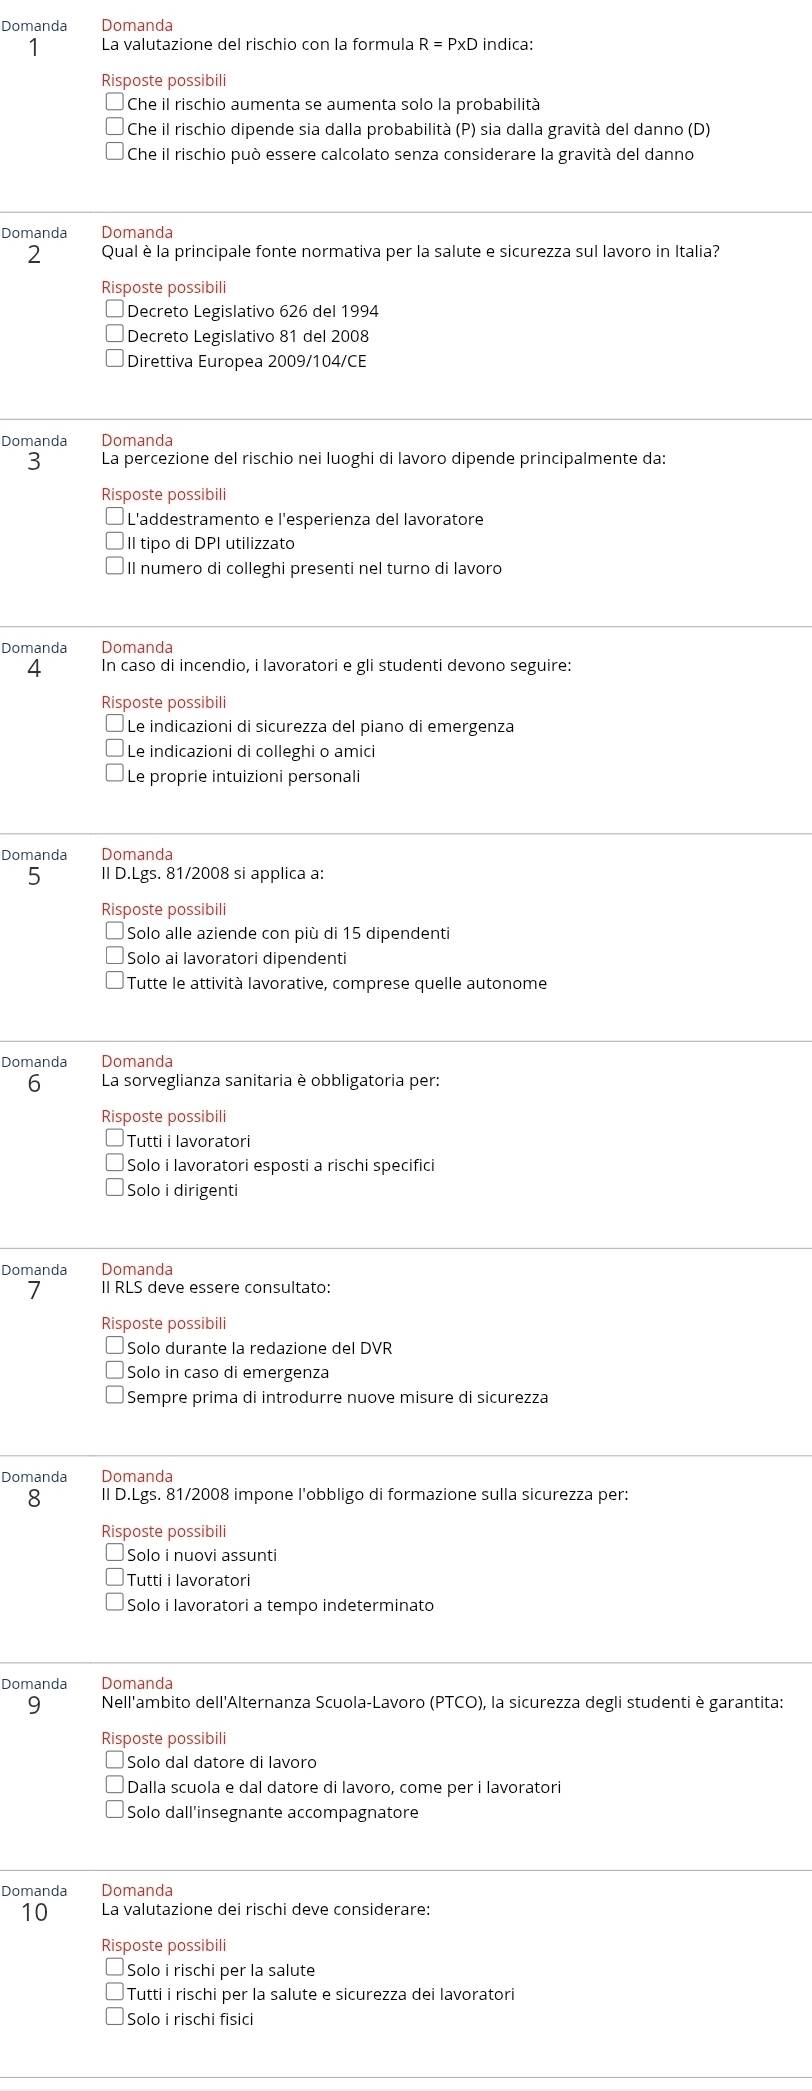Select 'Tutti i lavoratori' under question 8
The image size is (812, 2091).
[x=115, y=1578]
